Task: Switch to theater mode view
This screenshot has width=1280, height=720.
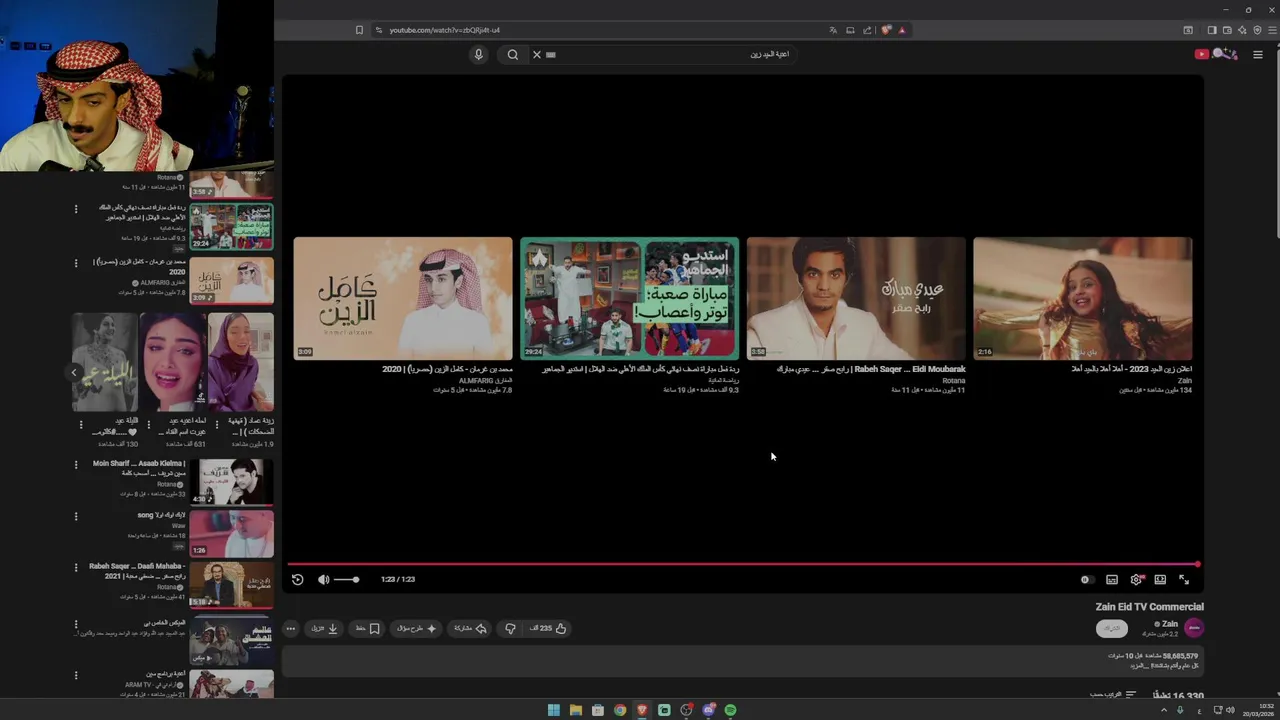Action: (1160, 579)
